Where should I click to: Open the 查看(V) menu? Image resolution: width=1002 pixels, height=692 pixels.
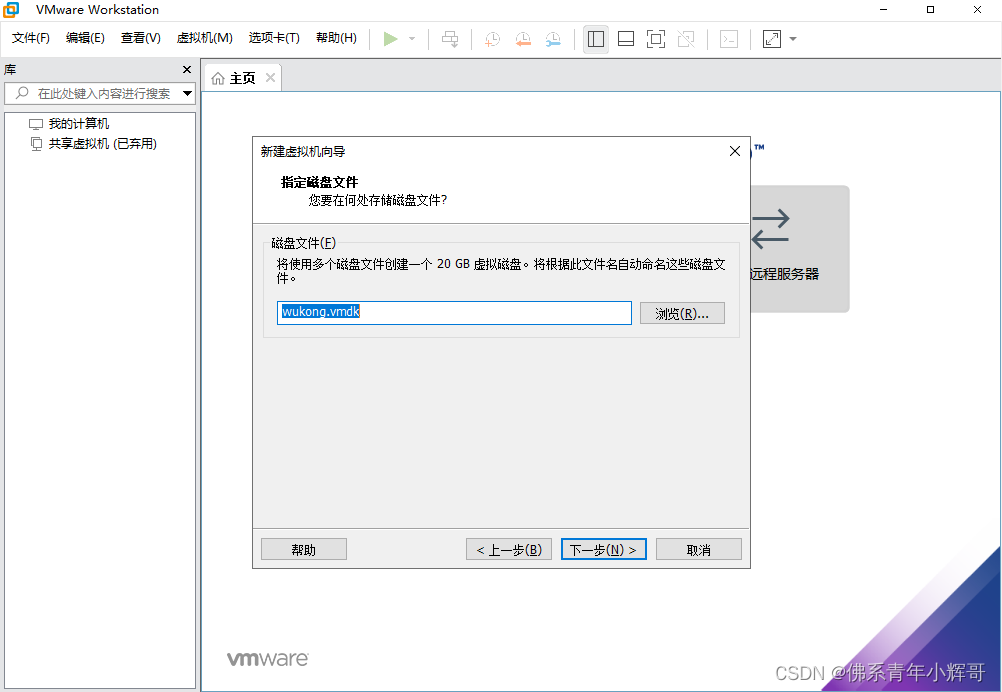[141, 38]
